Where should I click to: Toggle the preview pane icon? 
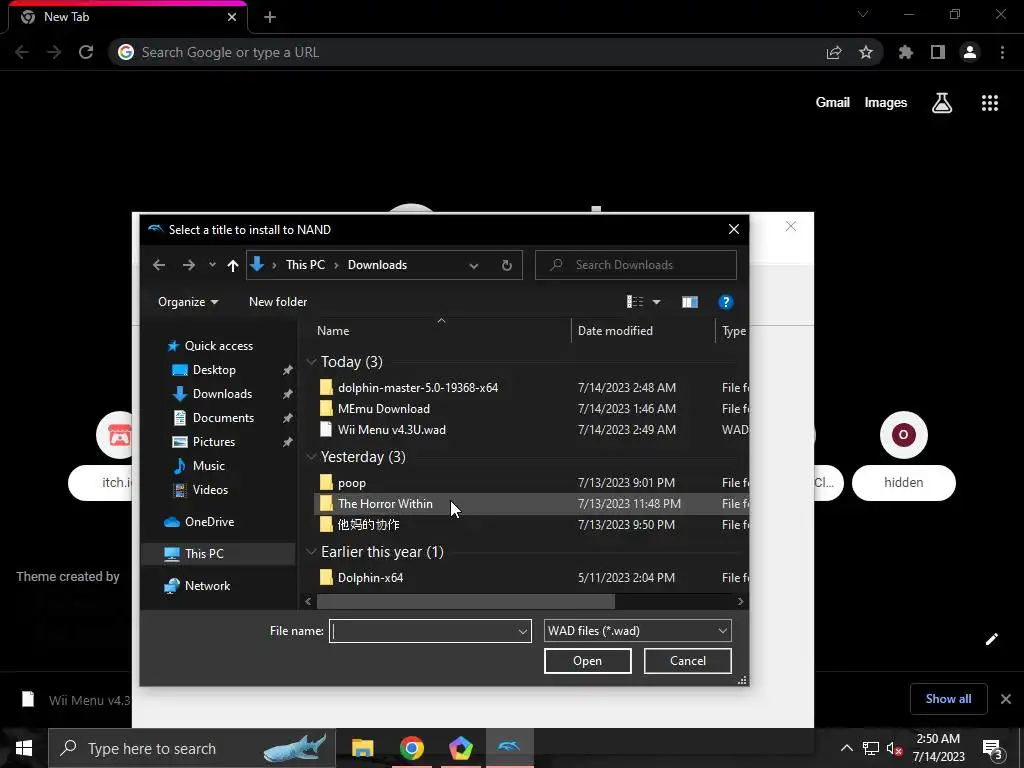click(x=690, y=302)
